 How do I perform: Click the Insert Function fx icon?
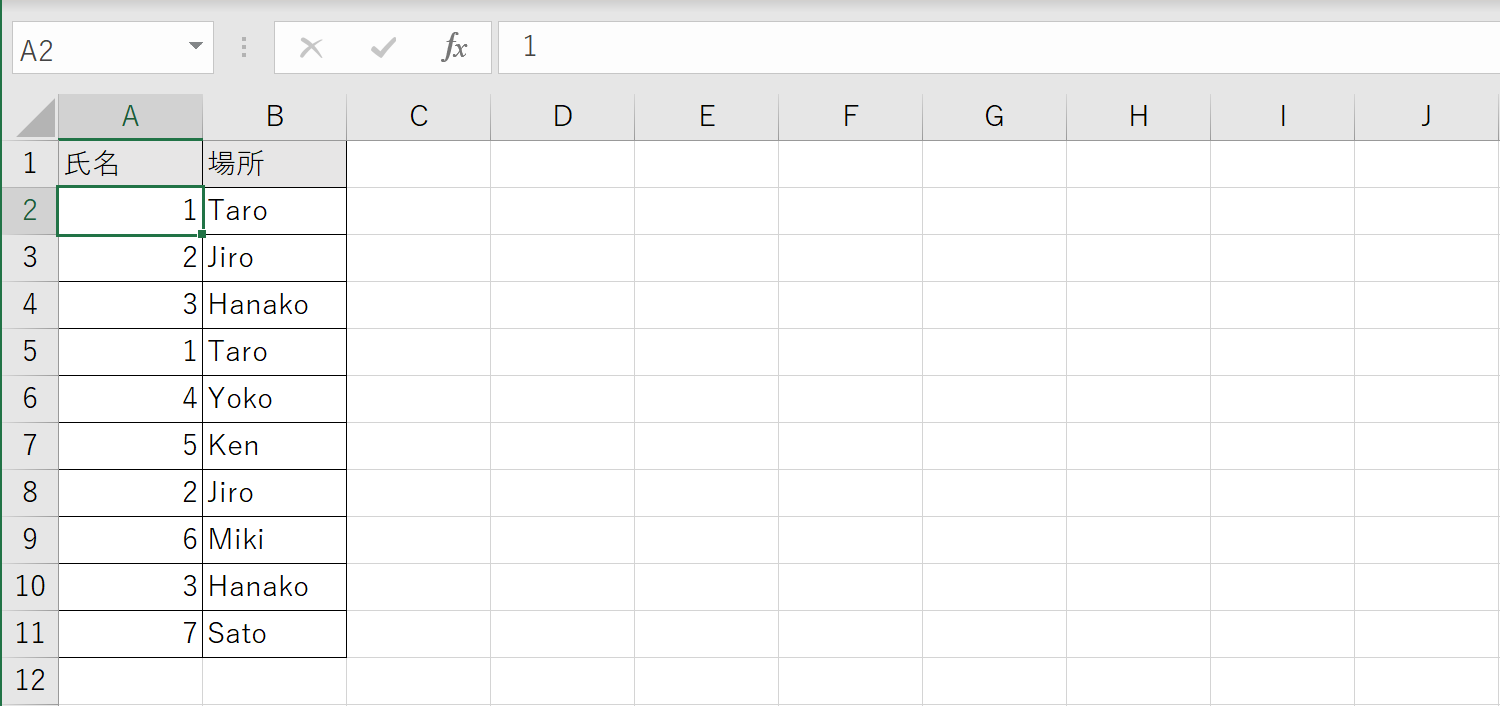point(455,47)
